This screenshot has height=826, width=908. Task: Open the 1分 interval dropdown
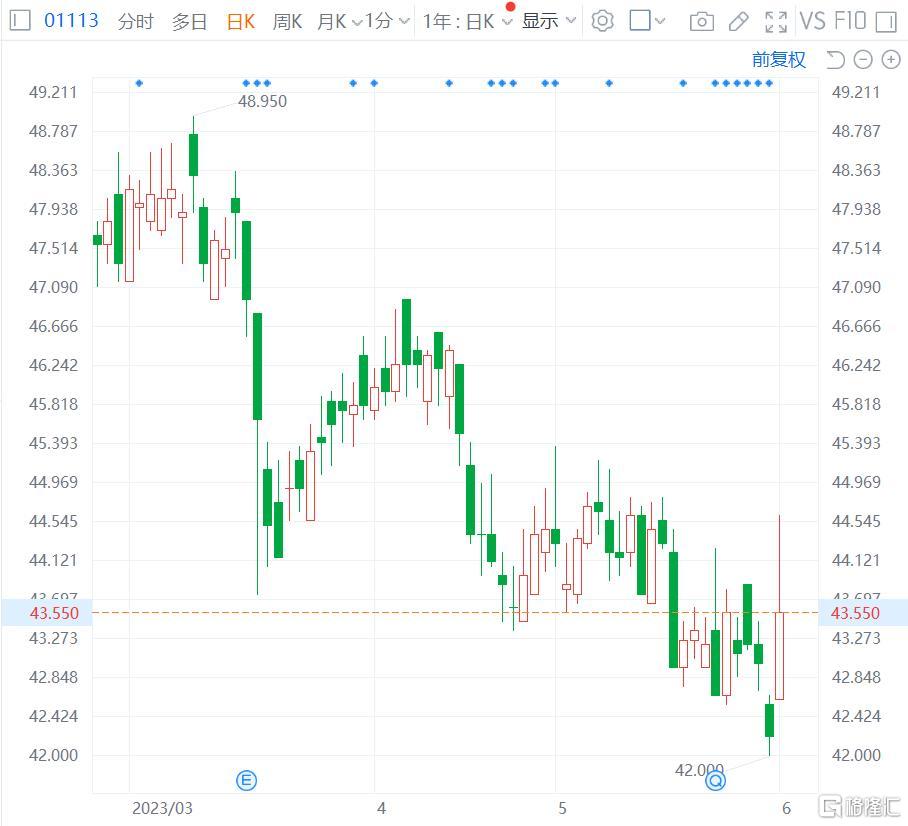click(387, 21)
